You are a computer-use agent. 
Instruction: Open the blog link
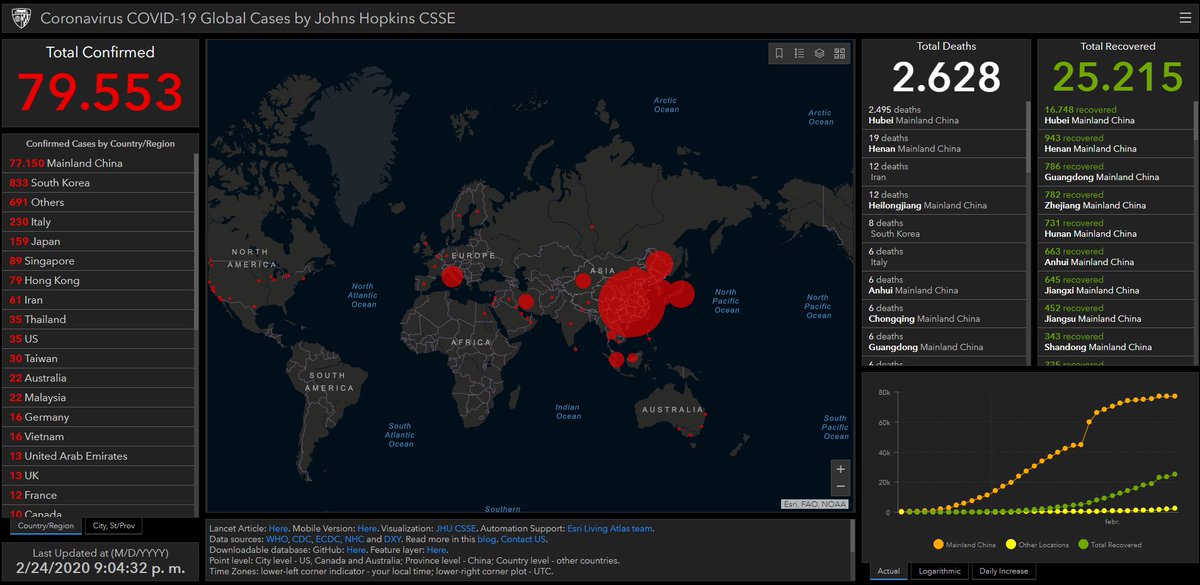[487, 539]
